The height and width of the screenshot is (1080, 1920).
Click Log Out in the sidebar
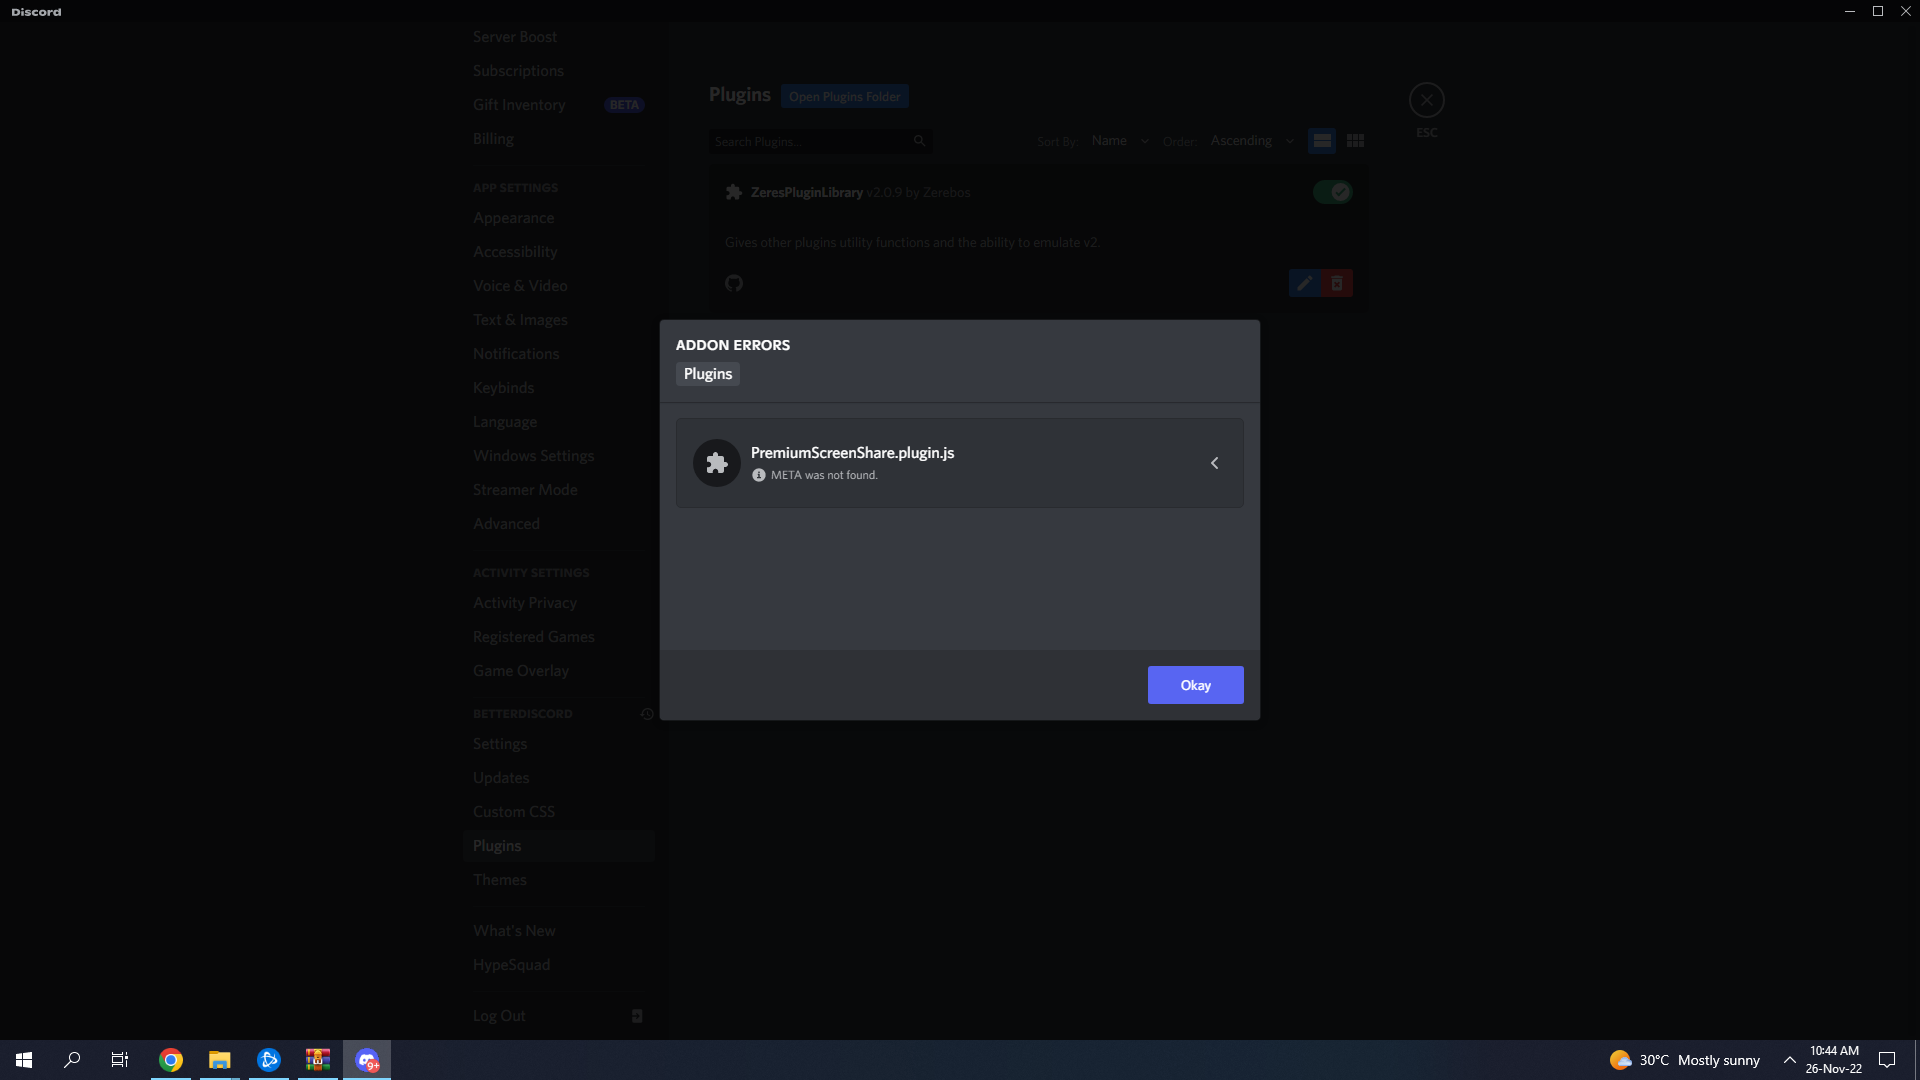tap(499, 1015)
